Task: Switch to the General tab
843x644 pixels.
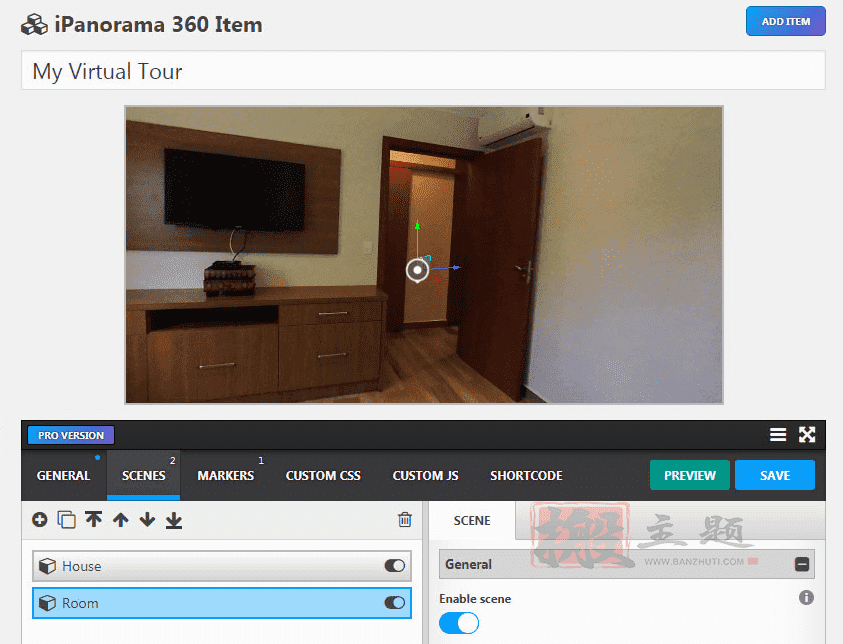Action: (x=63, y=475)
